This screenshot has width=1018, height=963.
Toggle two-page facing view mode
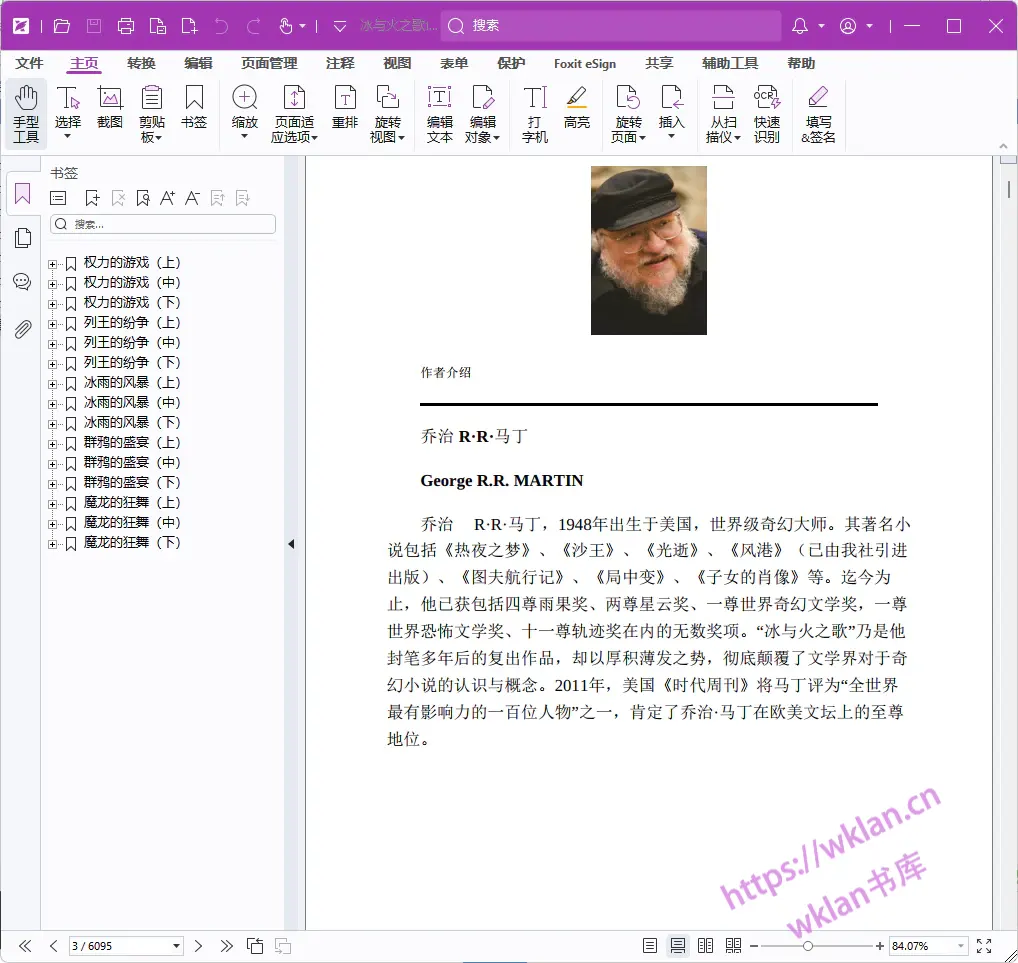click(x=705, y=946)
